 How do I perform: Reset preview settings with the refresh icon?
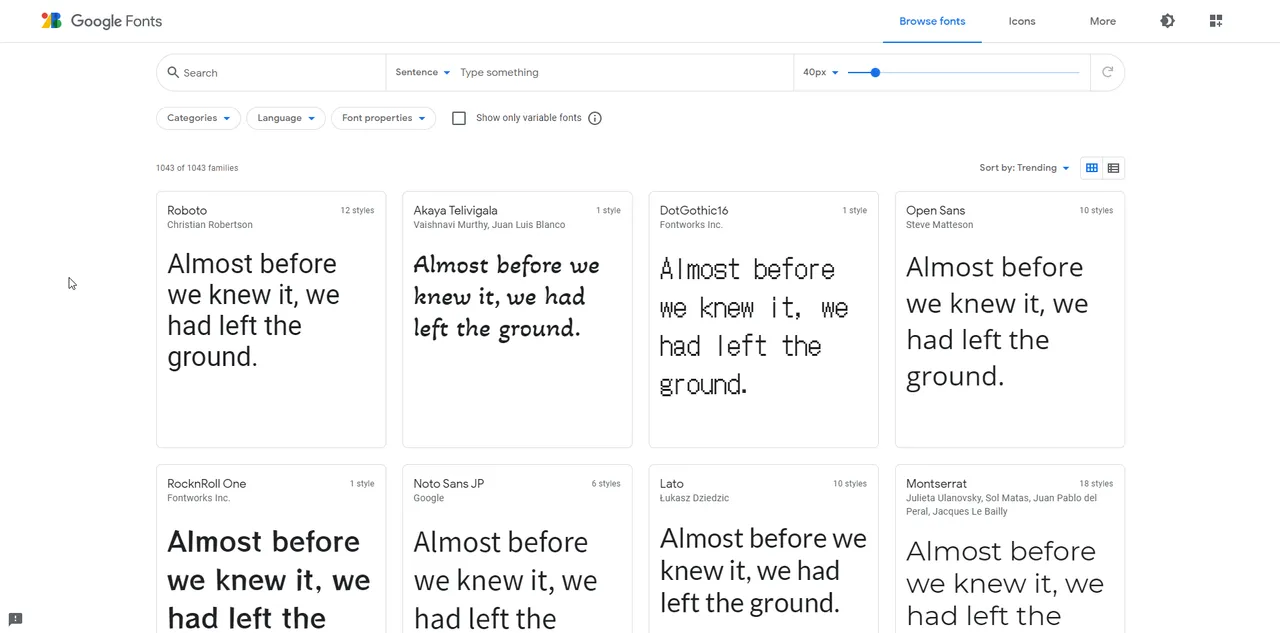click(1107, 72)
